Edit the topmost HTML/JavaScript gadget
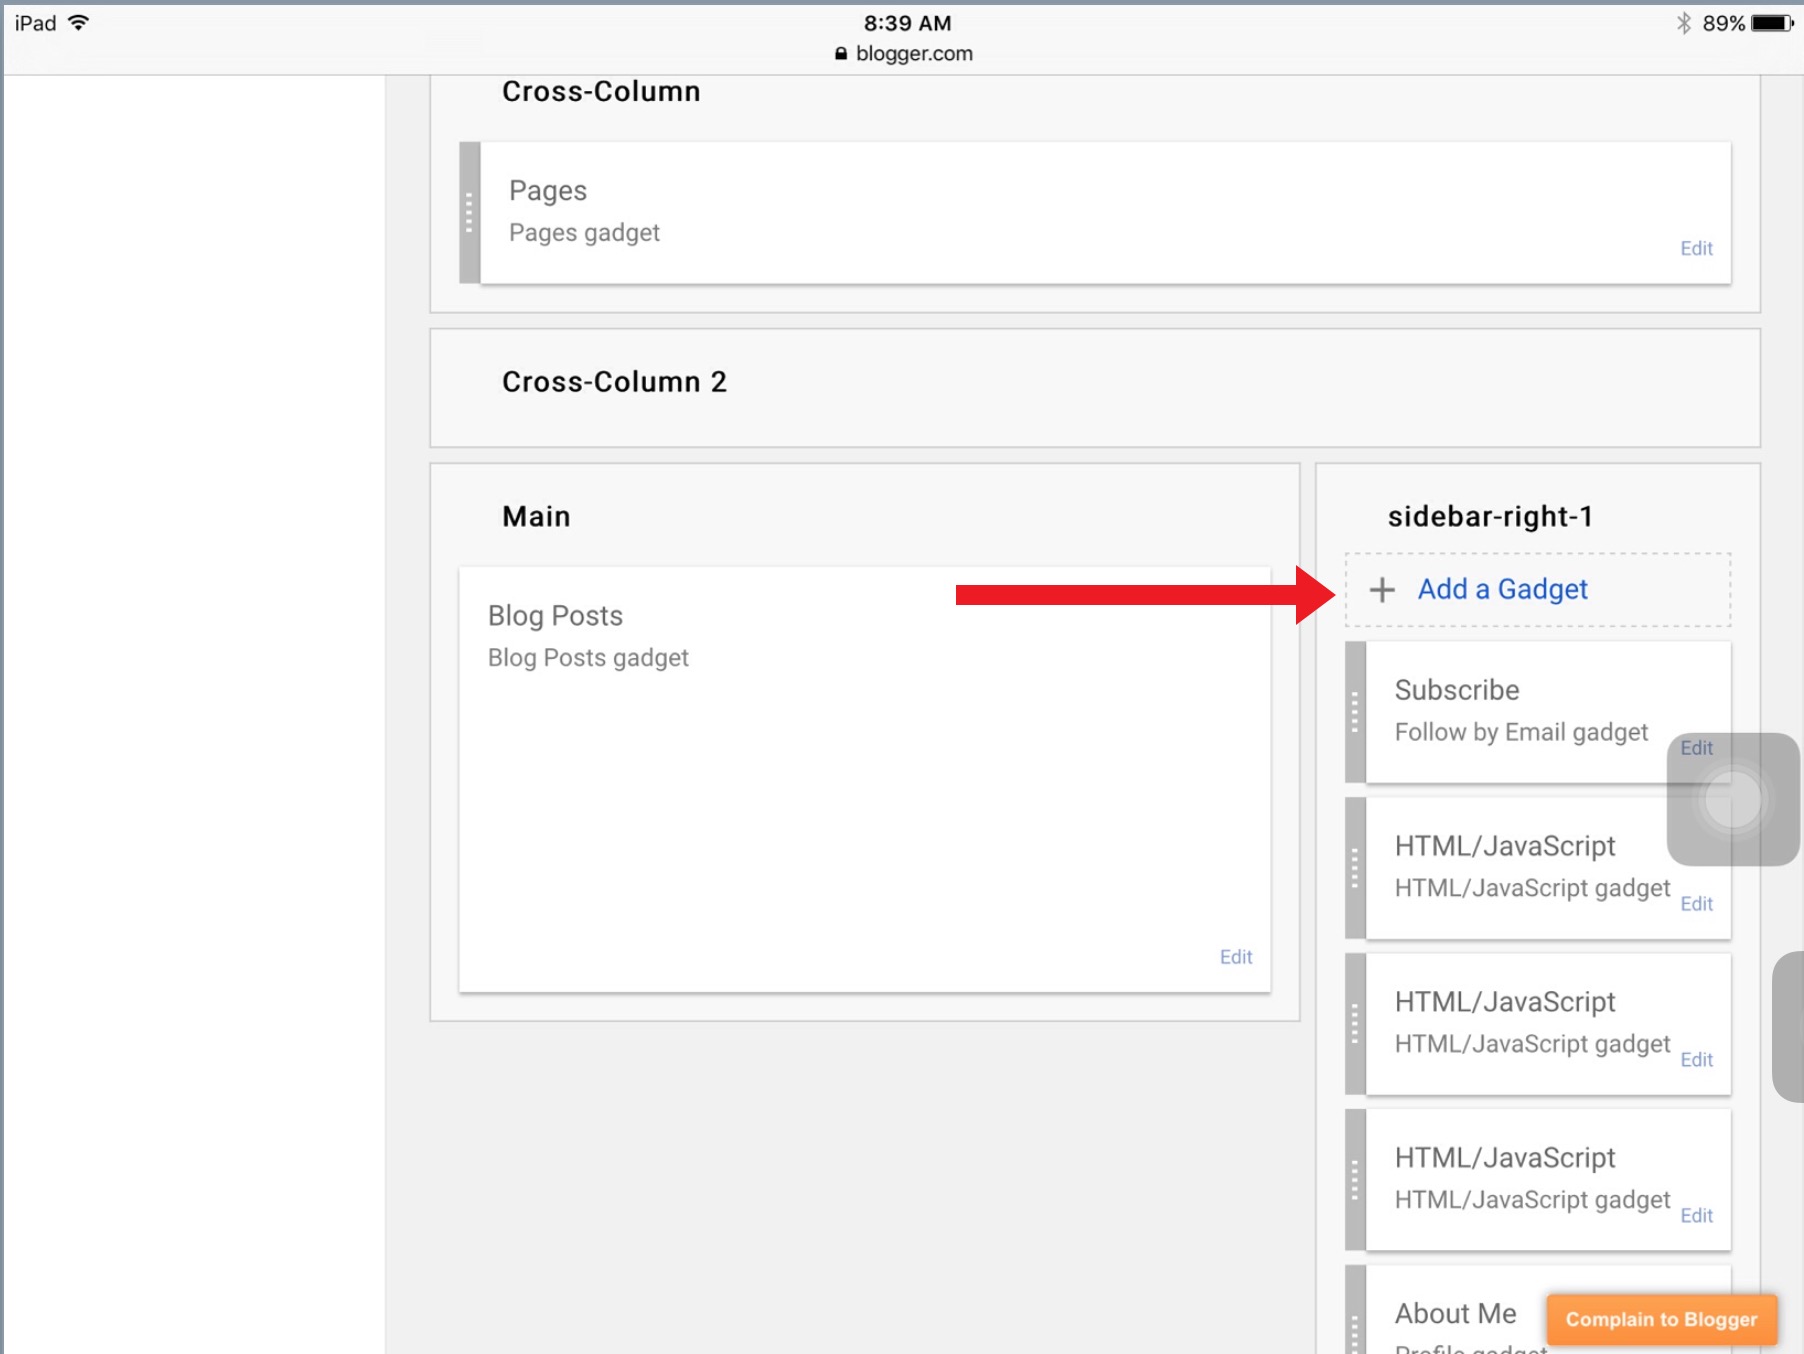 click(x=1696, y=904)
